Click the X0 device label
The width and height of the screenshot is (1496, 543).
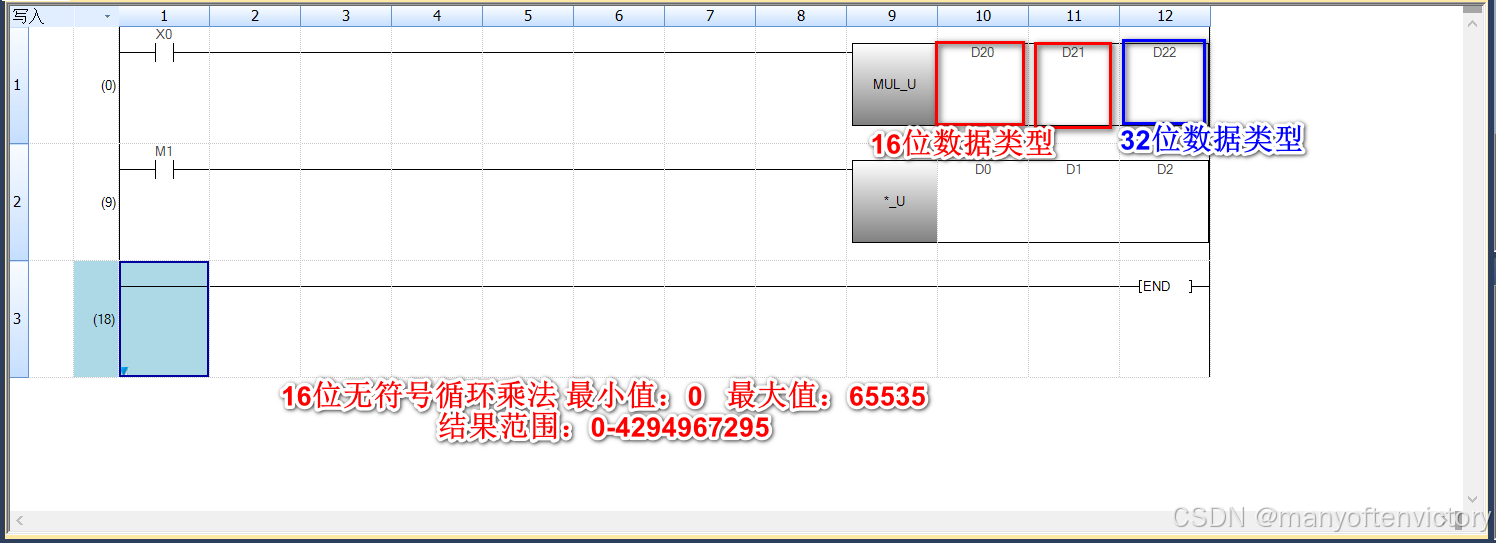164,34
